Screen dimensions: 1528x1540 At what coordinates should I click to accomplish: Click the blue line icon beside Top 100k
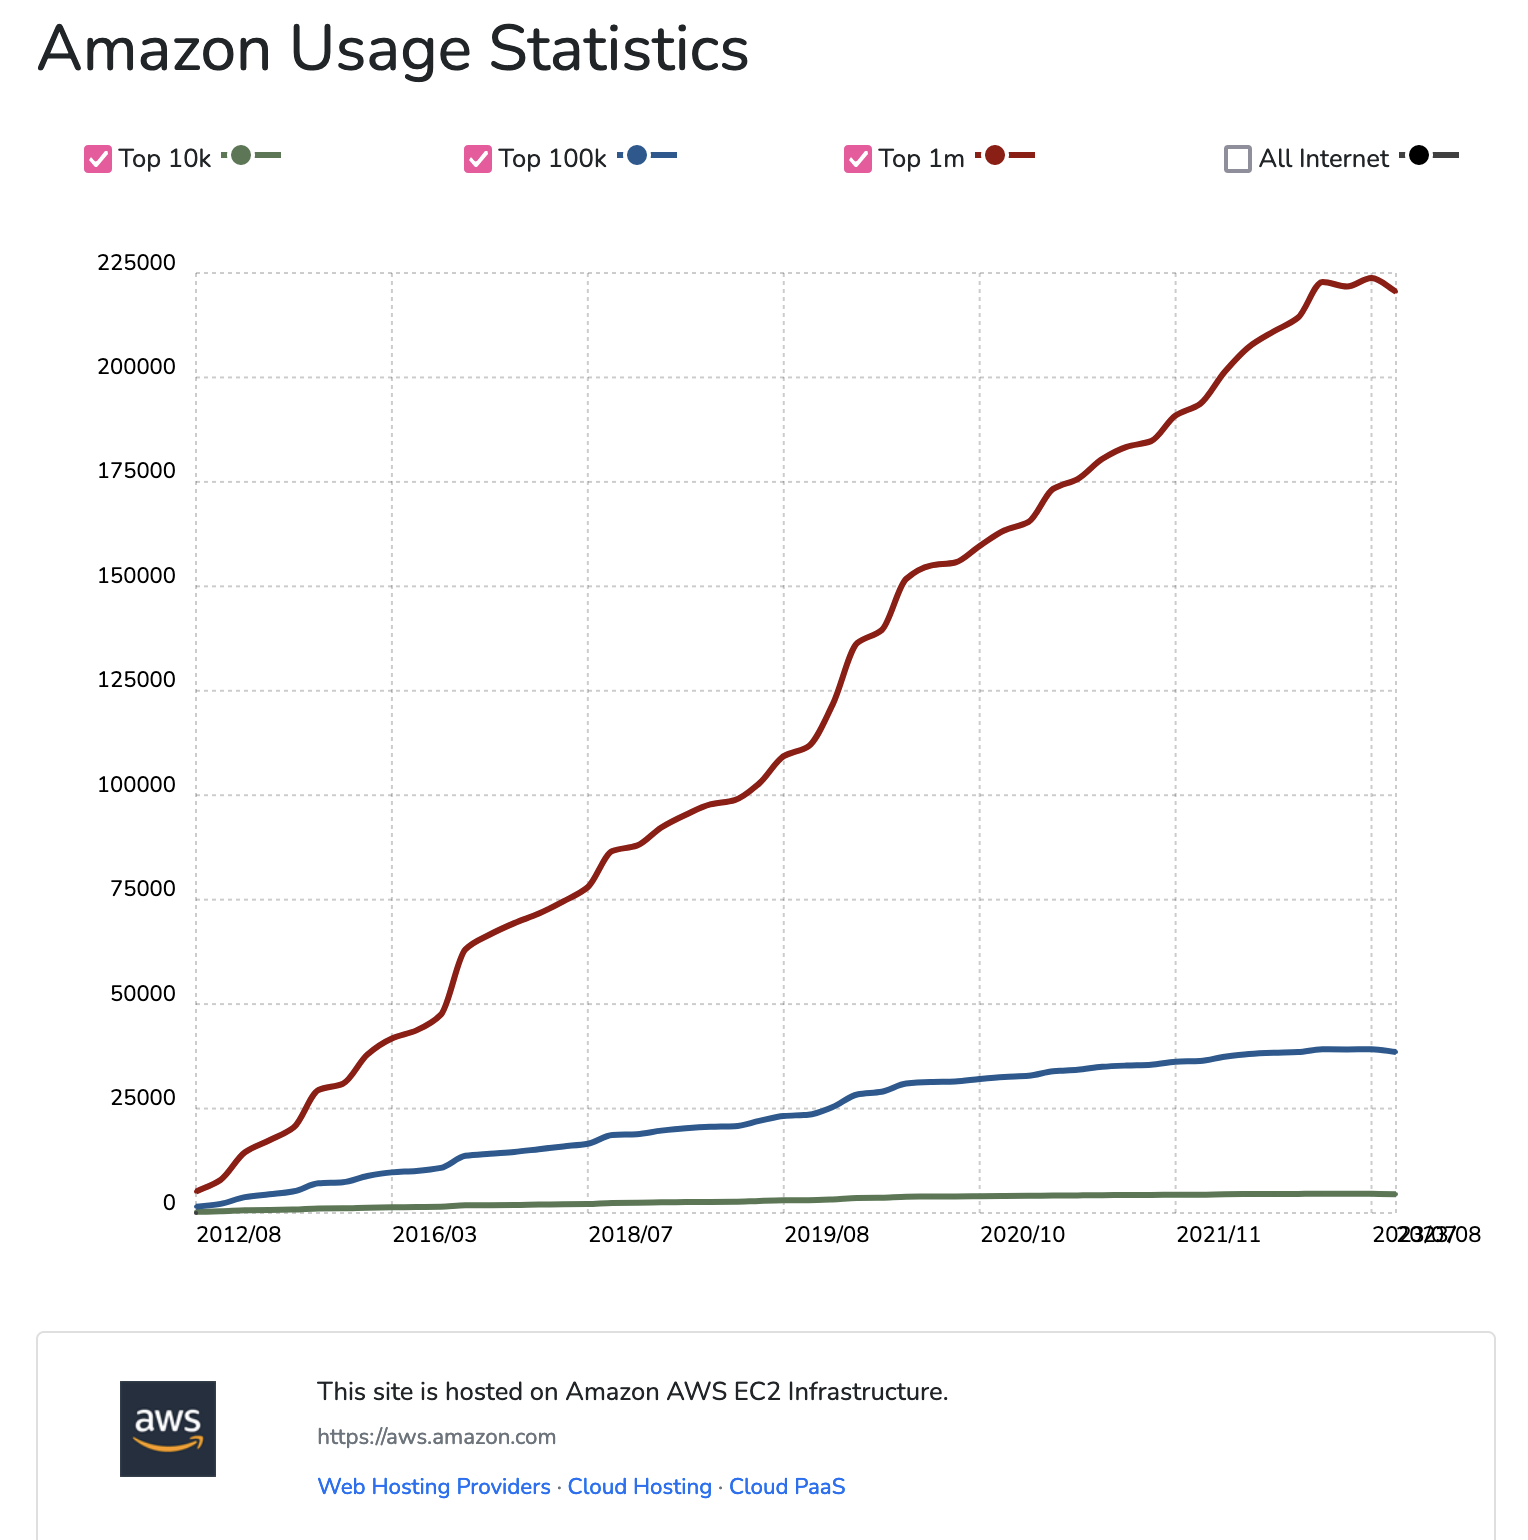pyautogui.click(x=662, y=156)
